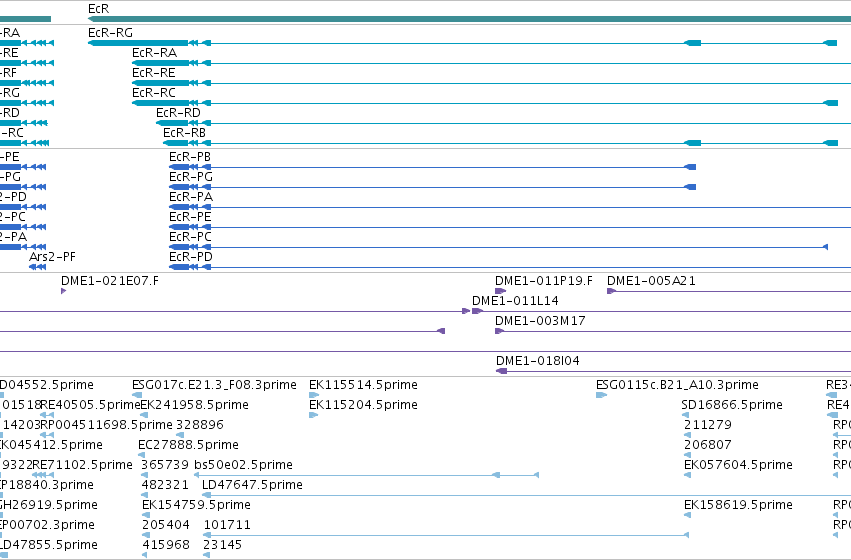Select the DME1-011P19.F feature label
The width and height of the screenshot is (851, 560).
[x=544, y=281]
